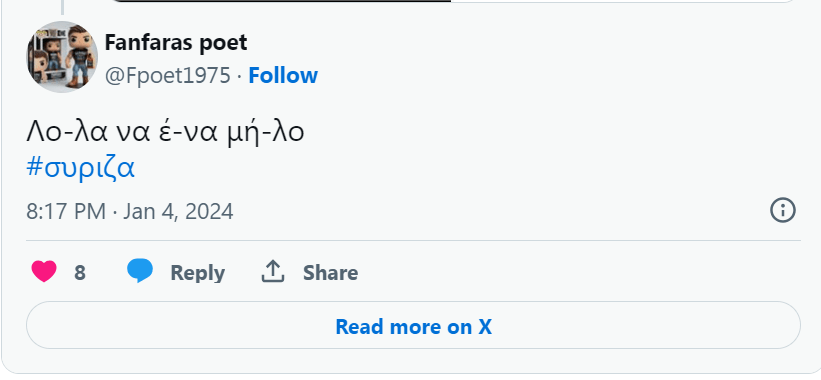Like the tweet with the pink heart icon
Image resolution: width=821 pixels, height=380 pixels.
coord(44,272)
